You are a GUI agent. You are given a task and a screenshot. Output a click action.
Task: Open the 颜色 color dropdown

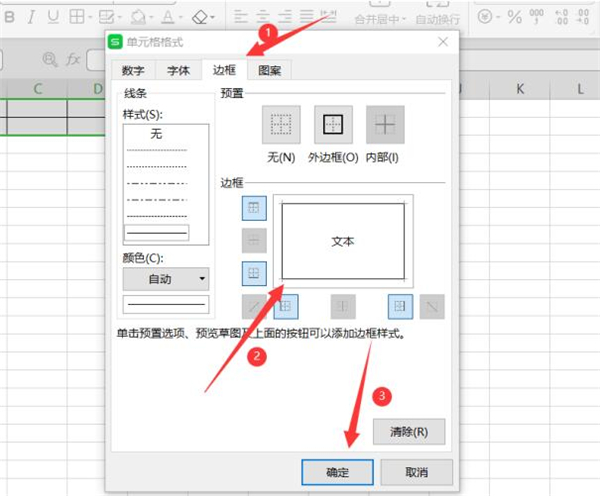tap(165, 279)
